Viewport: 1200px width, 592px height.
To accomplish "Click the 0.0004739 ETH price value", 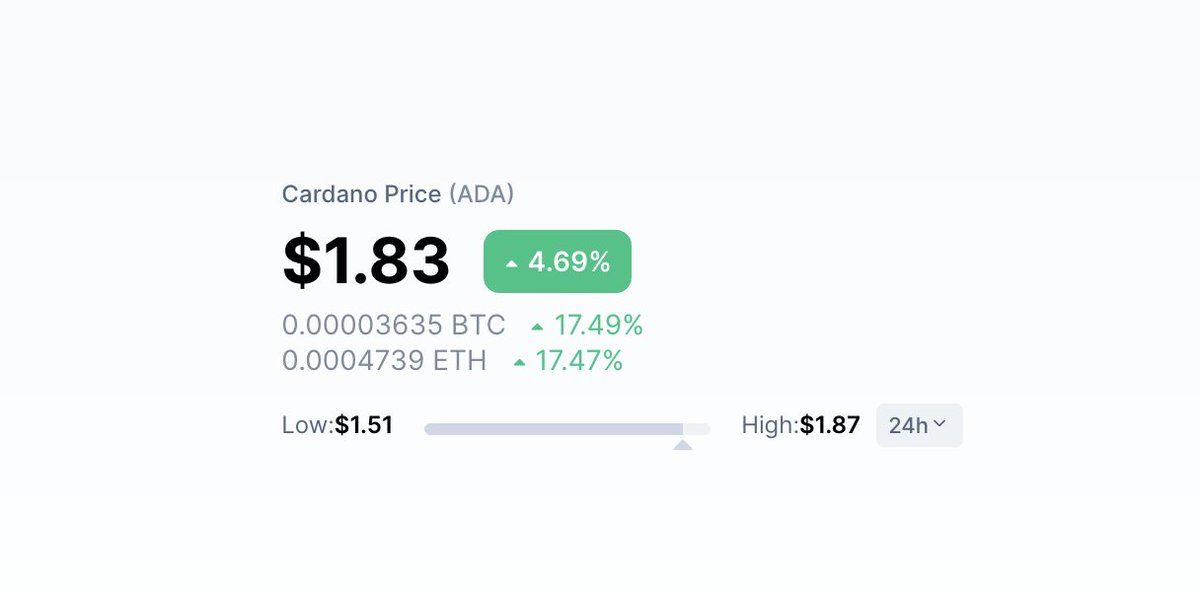I will click(384, 360).
